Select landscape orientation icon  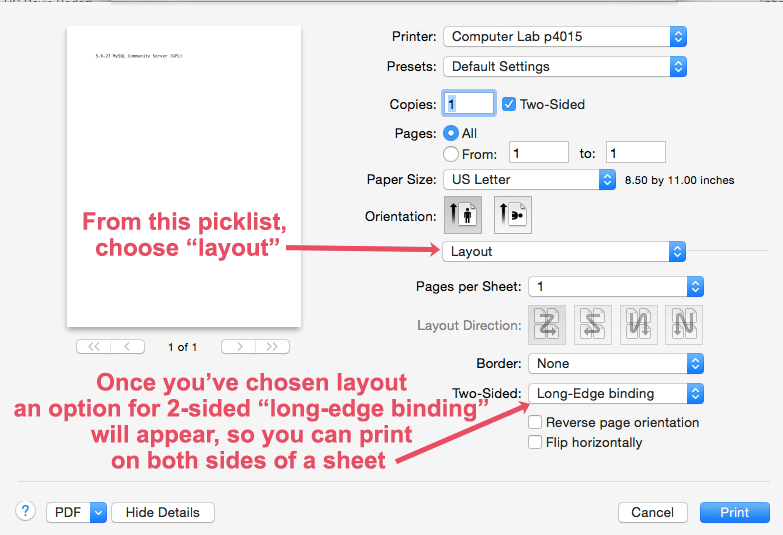point(511,214)
